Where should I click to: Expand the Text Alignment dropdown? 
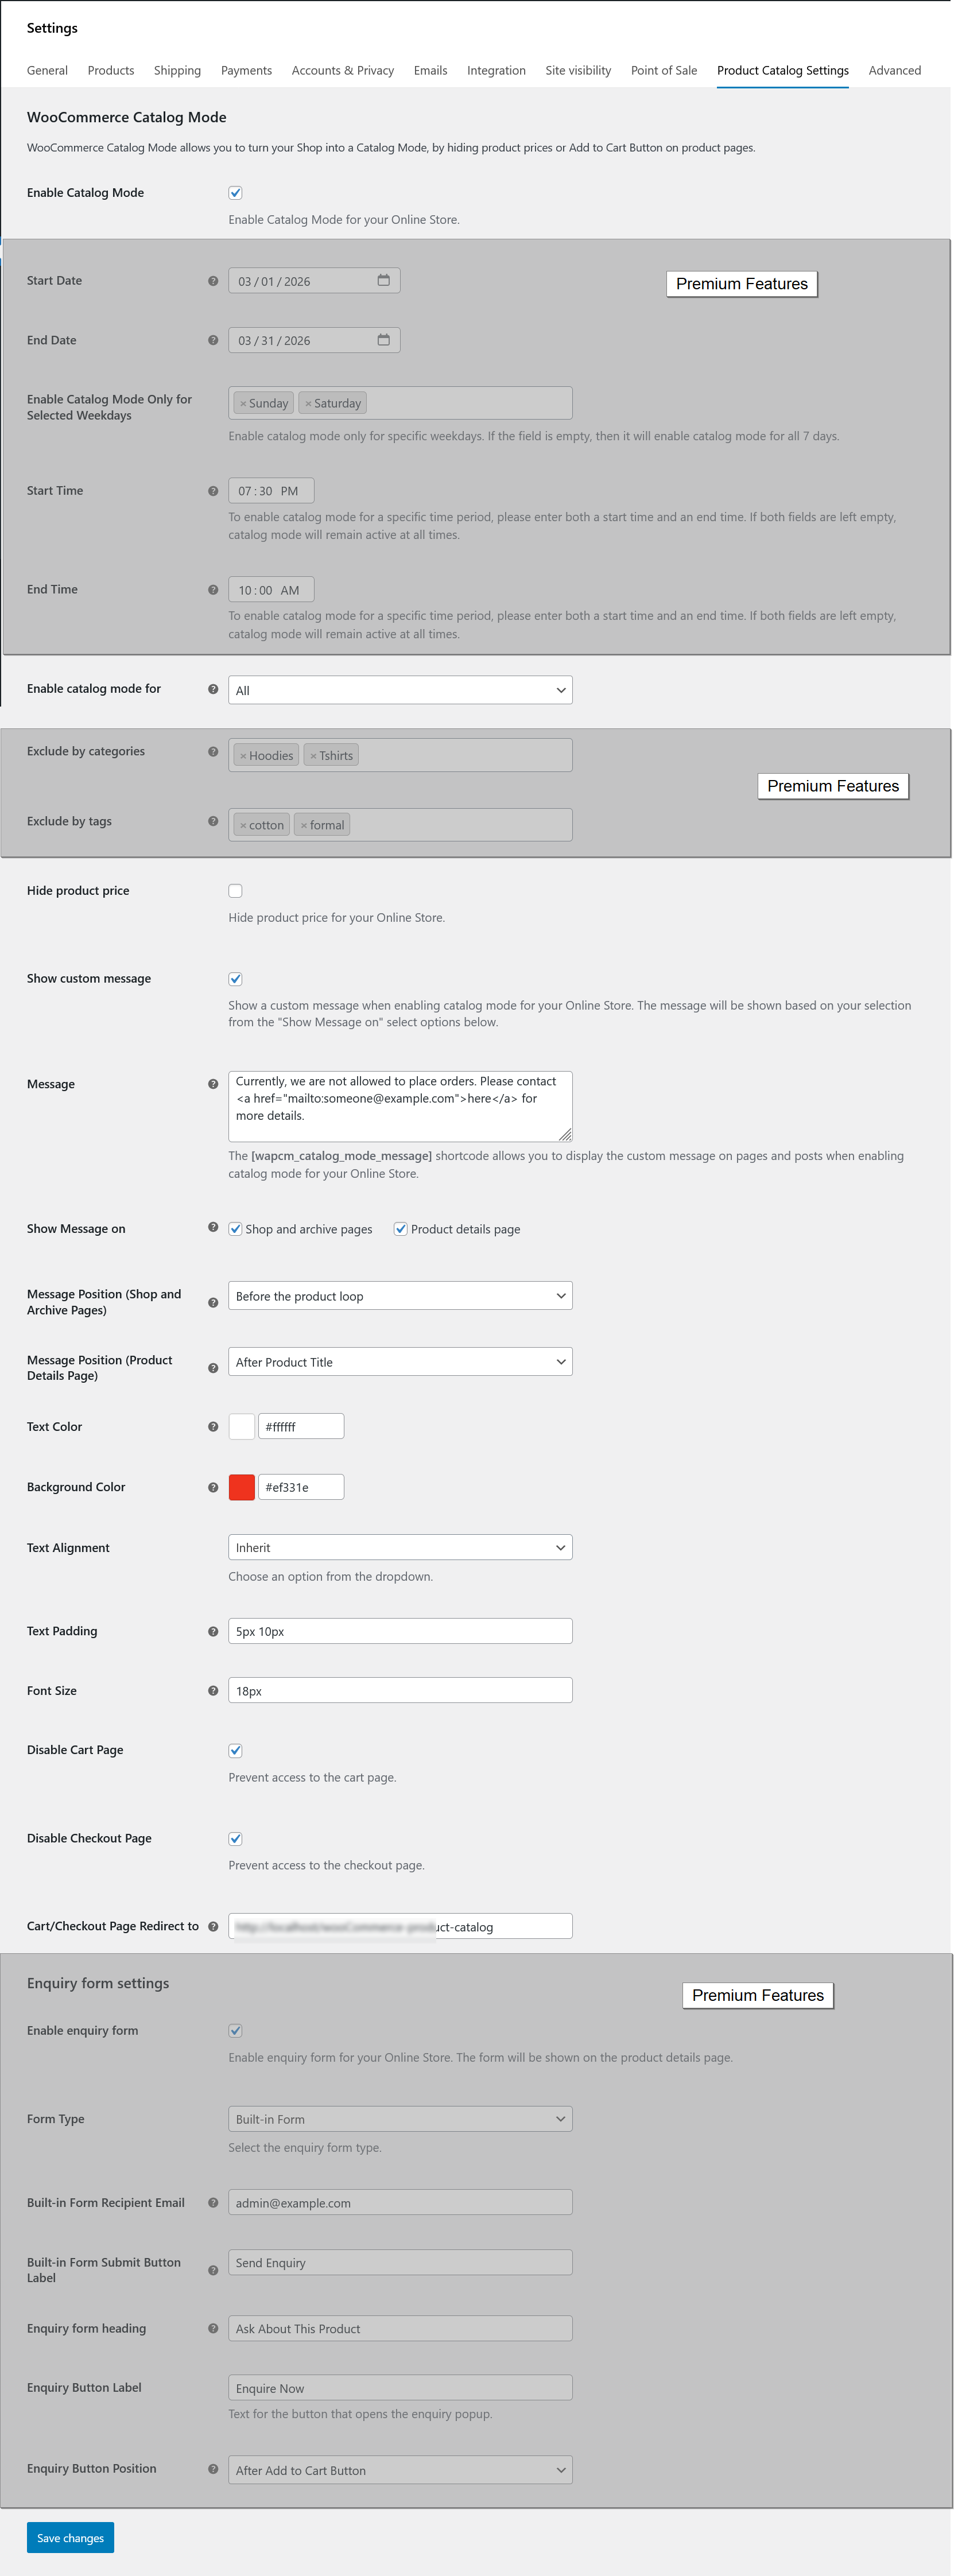click(400, 1548)
